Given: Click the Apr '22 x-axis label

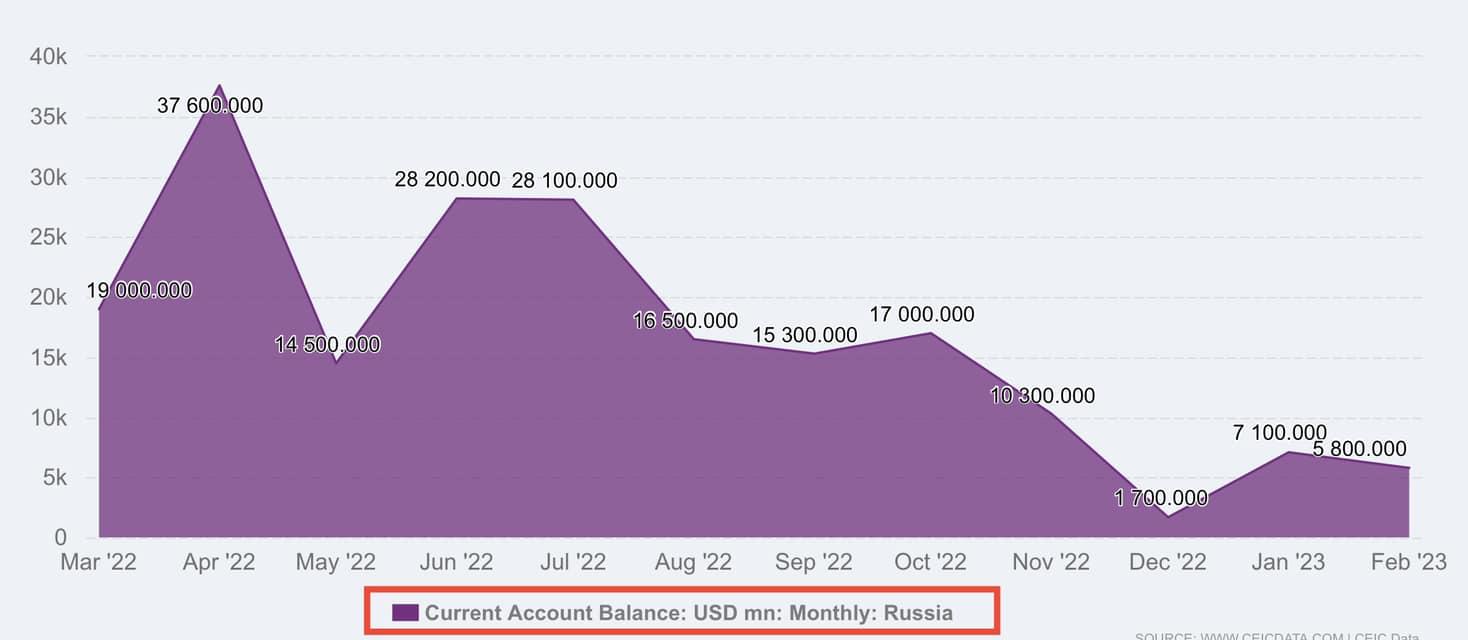Looking at the screenshot, I should 218,563.
